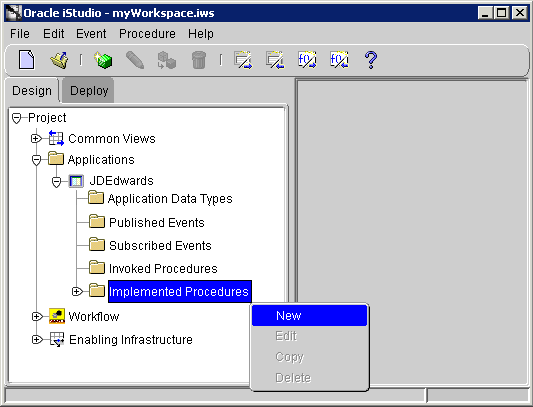This screenshot has height=407, width=533.
Task: Select Implemented Procedures tree item
Action: [x=179, y=291]
